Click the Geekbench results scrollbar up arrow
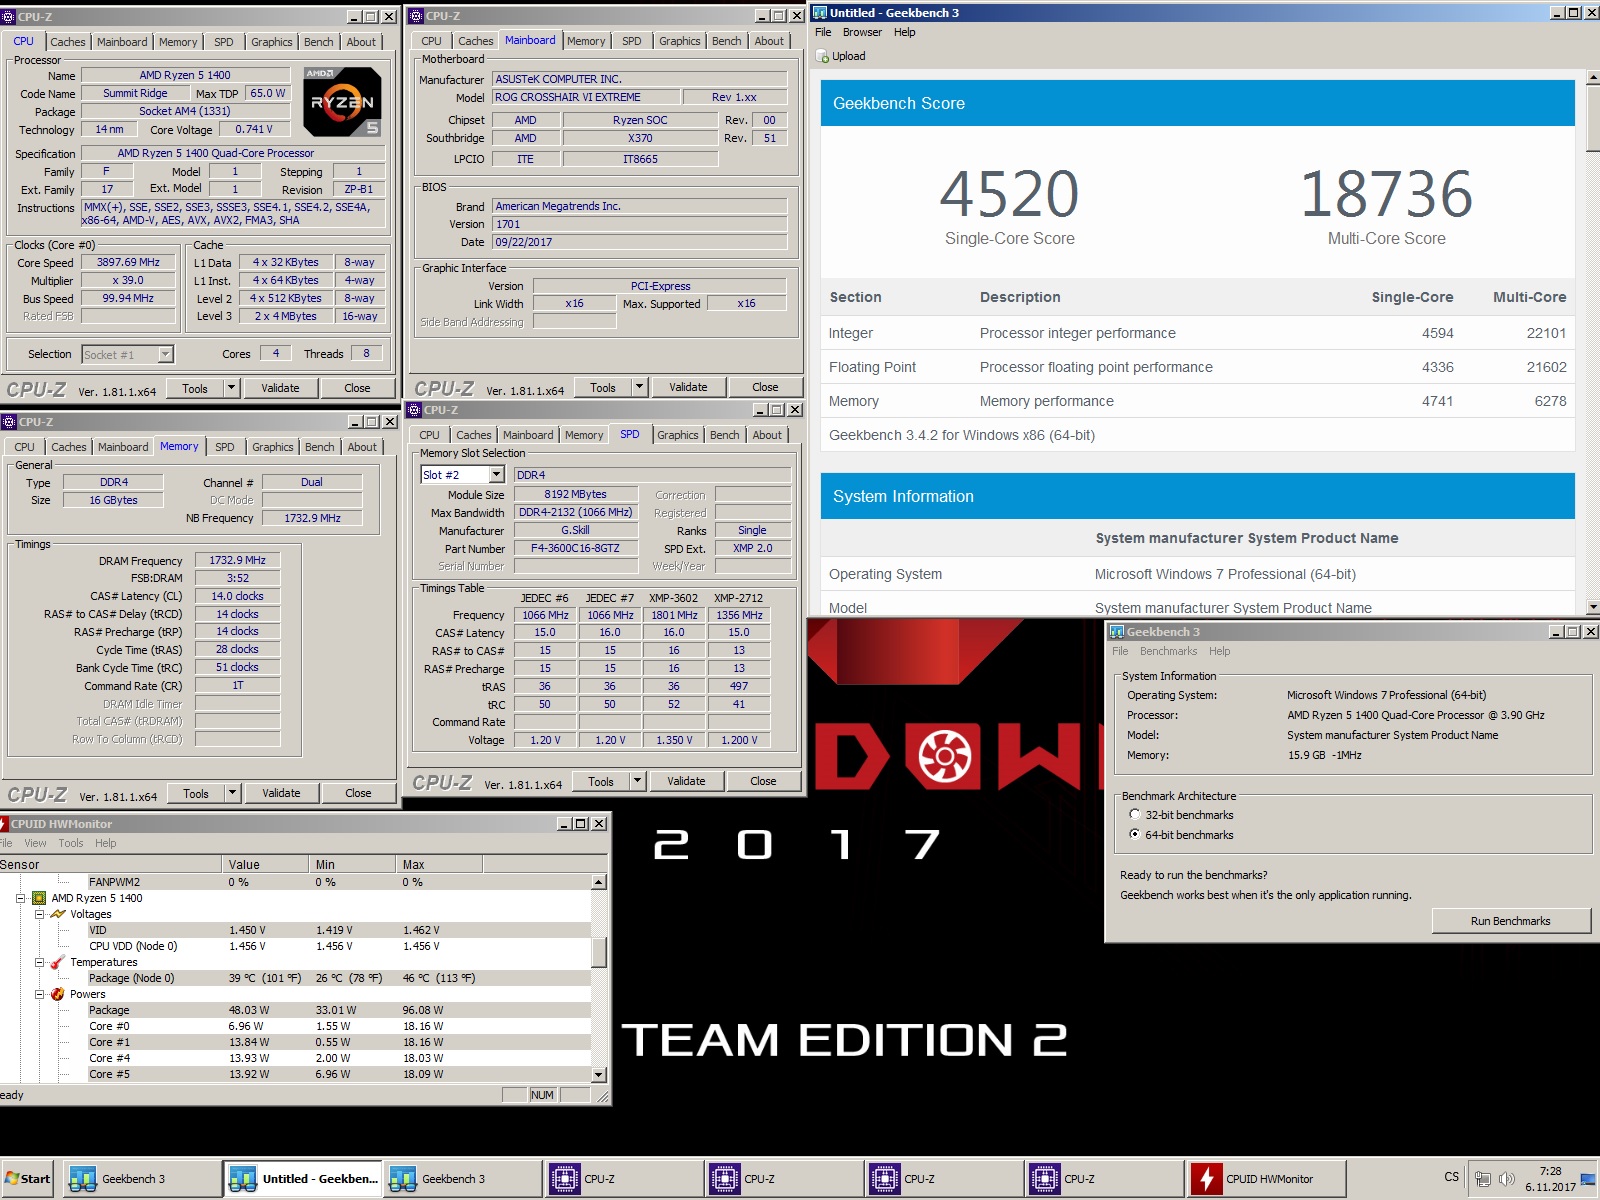 1592,77
